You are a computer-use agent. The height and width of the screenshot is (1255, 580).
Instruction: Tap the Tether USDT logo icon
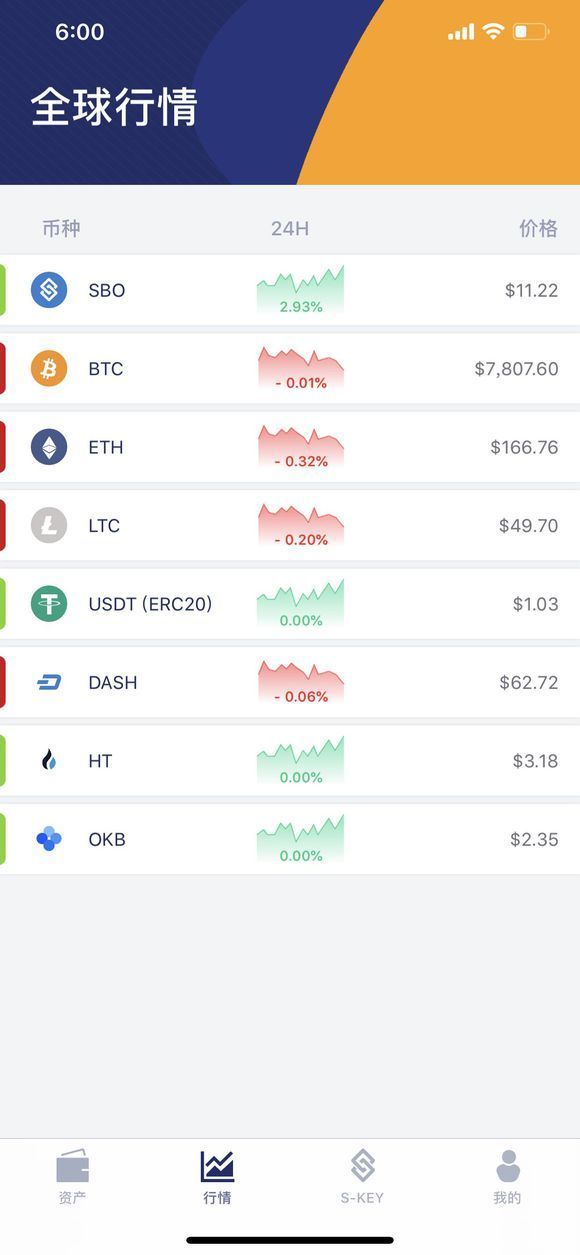(x=49, y=604)
